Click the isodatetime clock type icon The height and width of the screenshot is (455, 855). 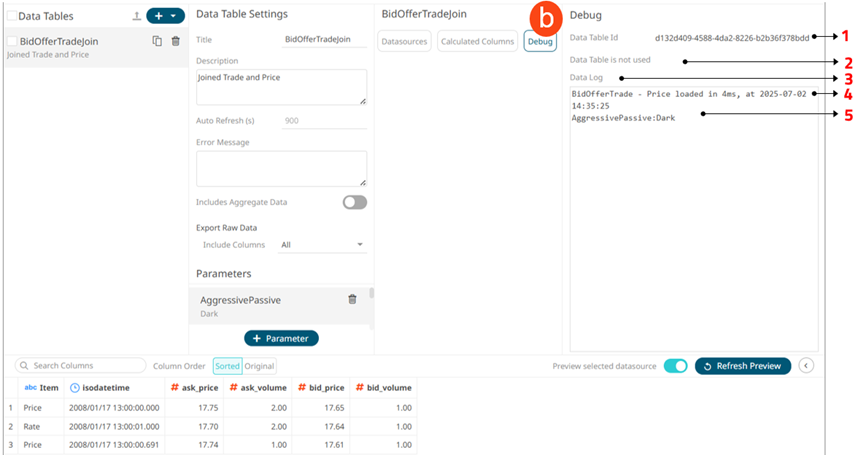(x=75, y=387)
